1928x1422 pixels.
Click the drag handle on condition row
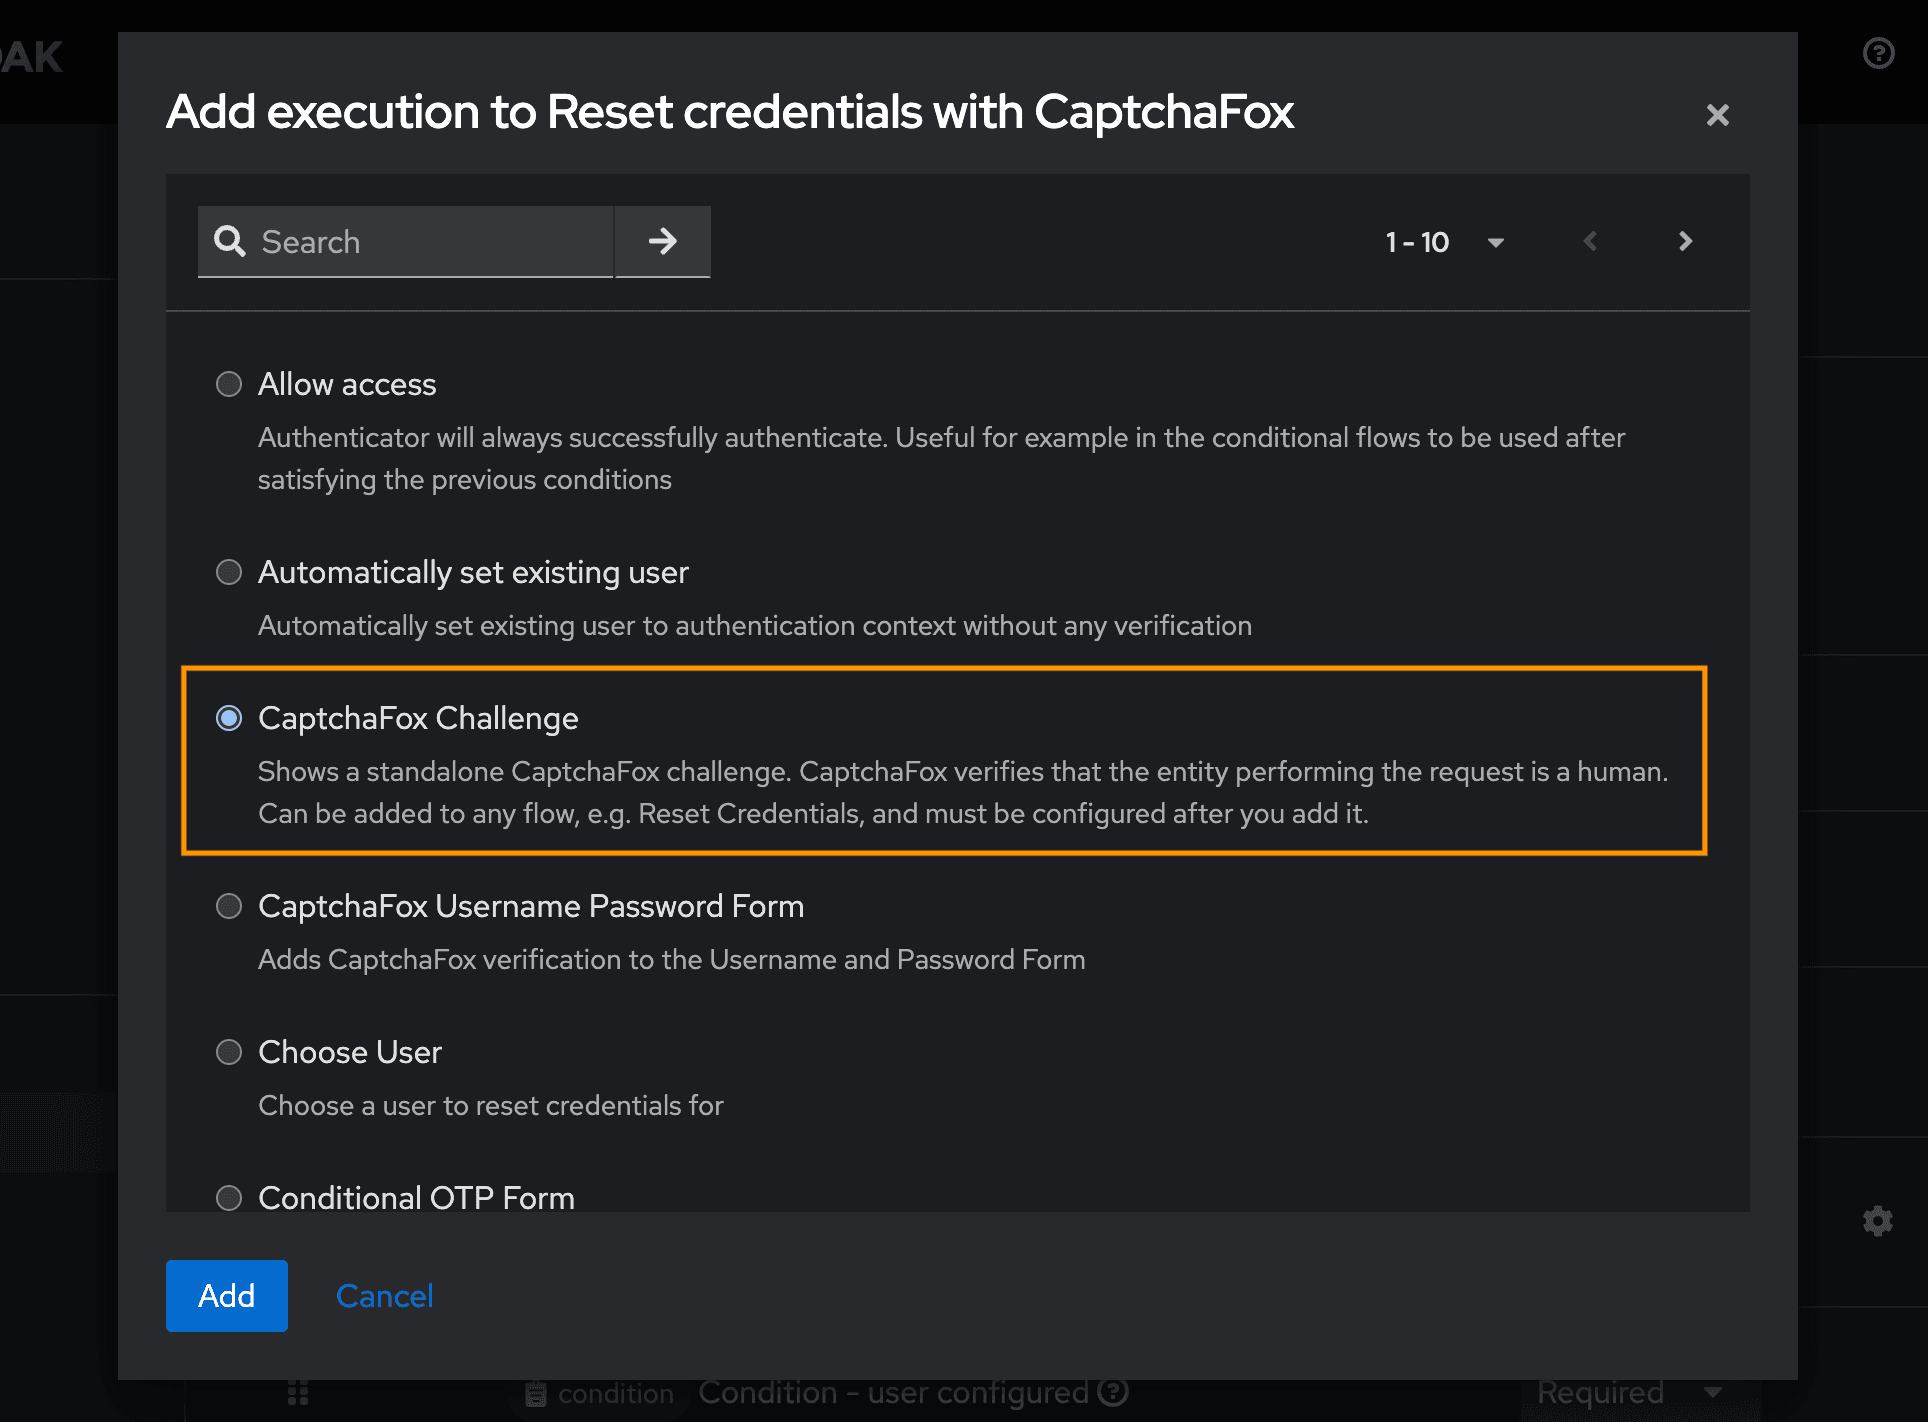point(298,1393)
